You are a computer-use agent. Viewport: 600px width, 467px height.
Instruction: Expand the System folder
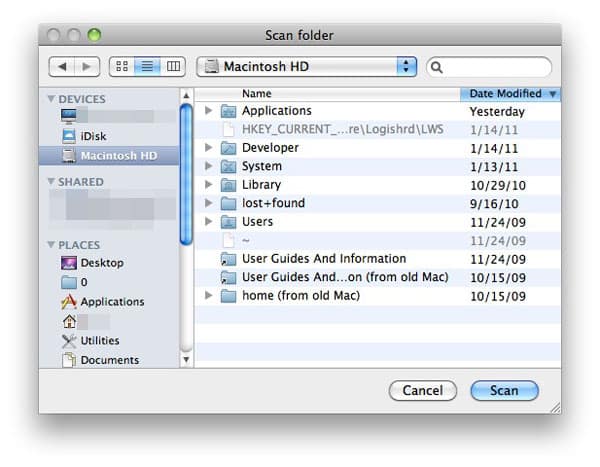click(x=209, y=166)
